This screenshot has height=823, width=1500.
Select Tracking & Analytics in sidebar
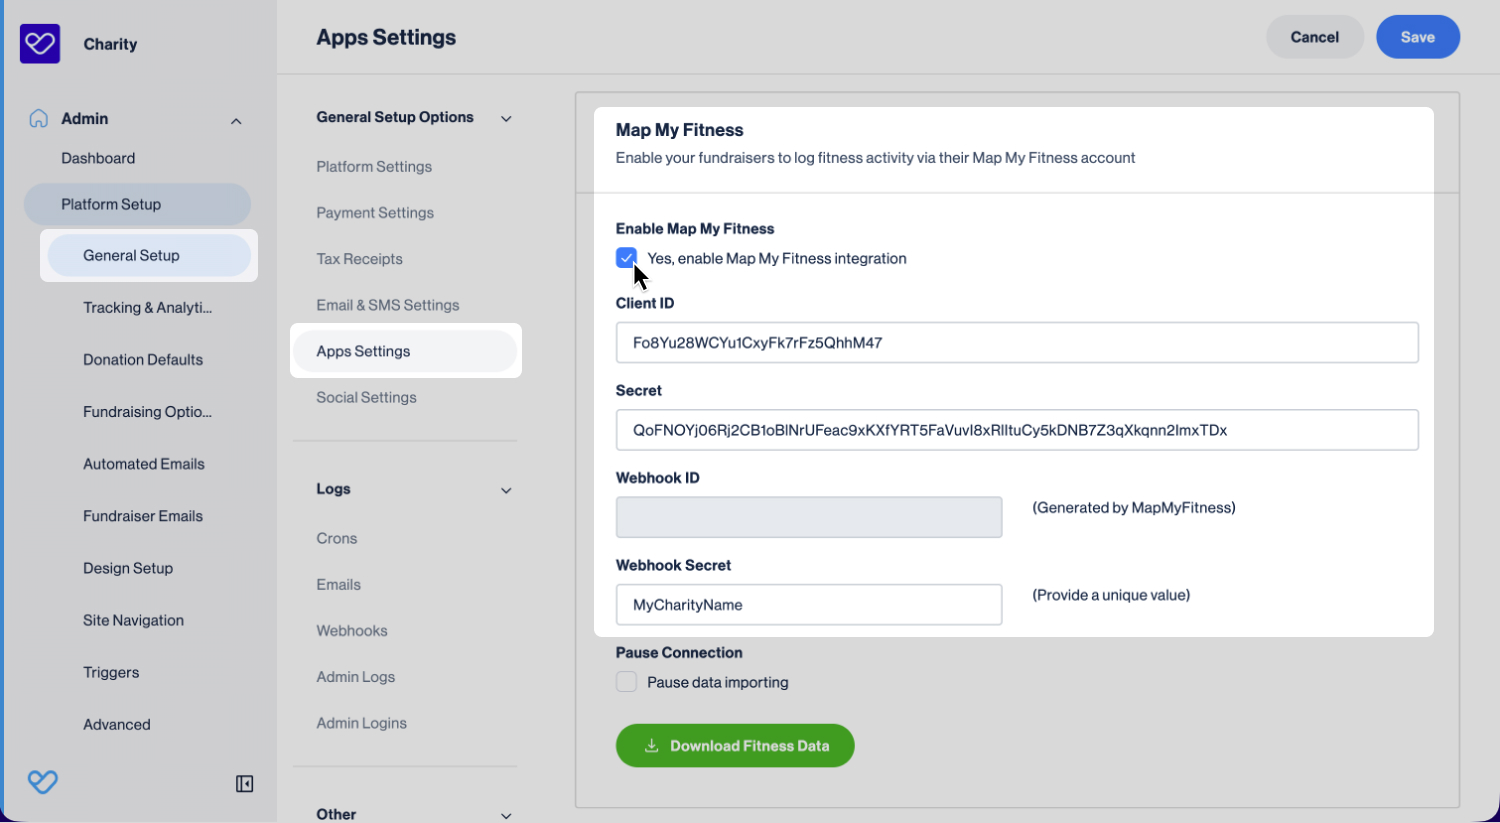click(x=148, y=308)
